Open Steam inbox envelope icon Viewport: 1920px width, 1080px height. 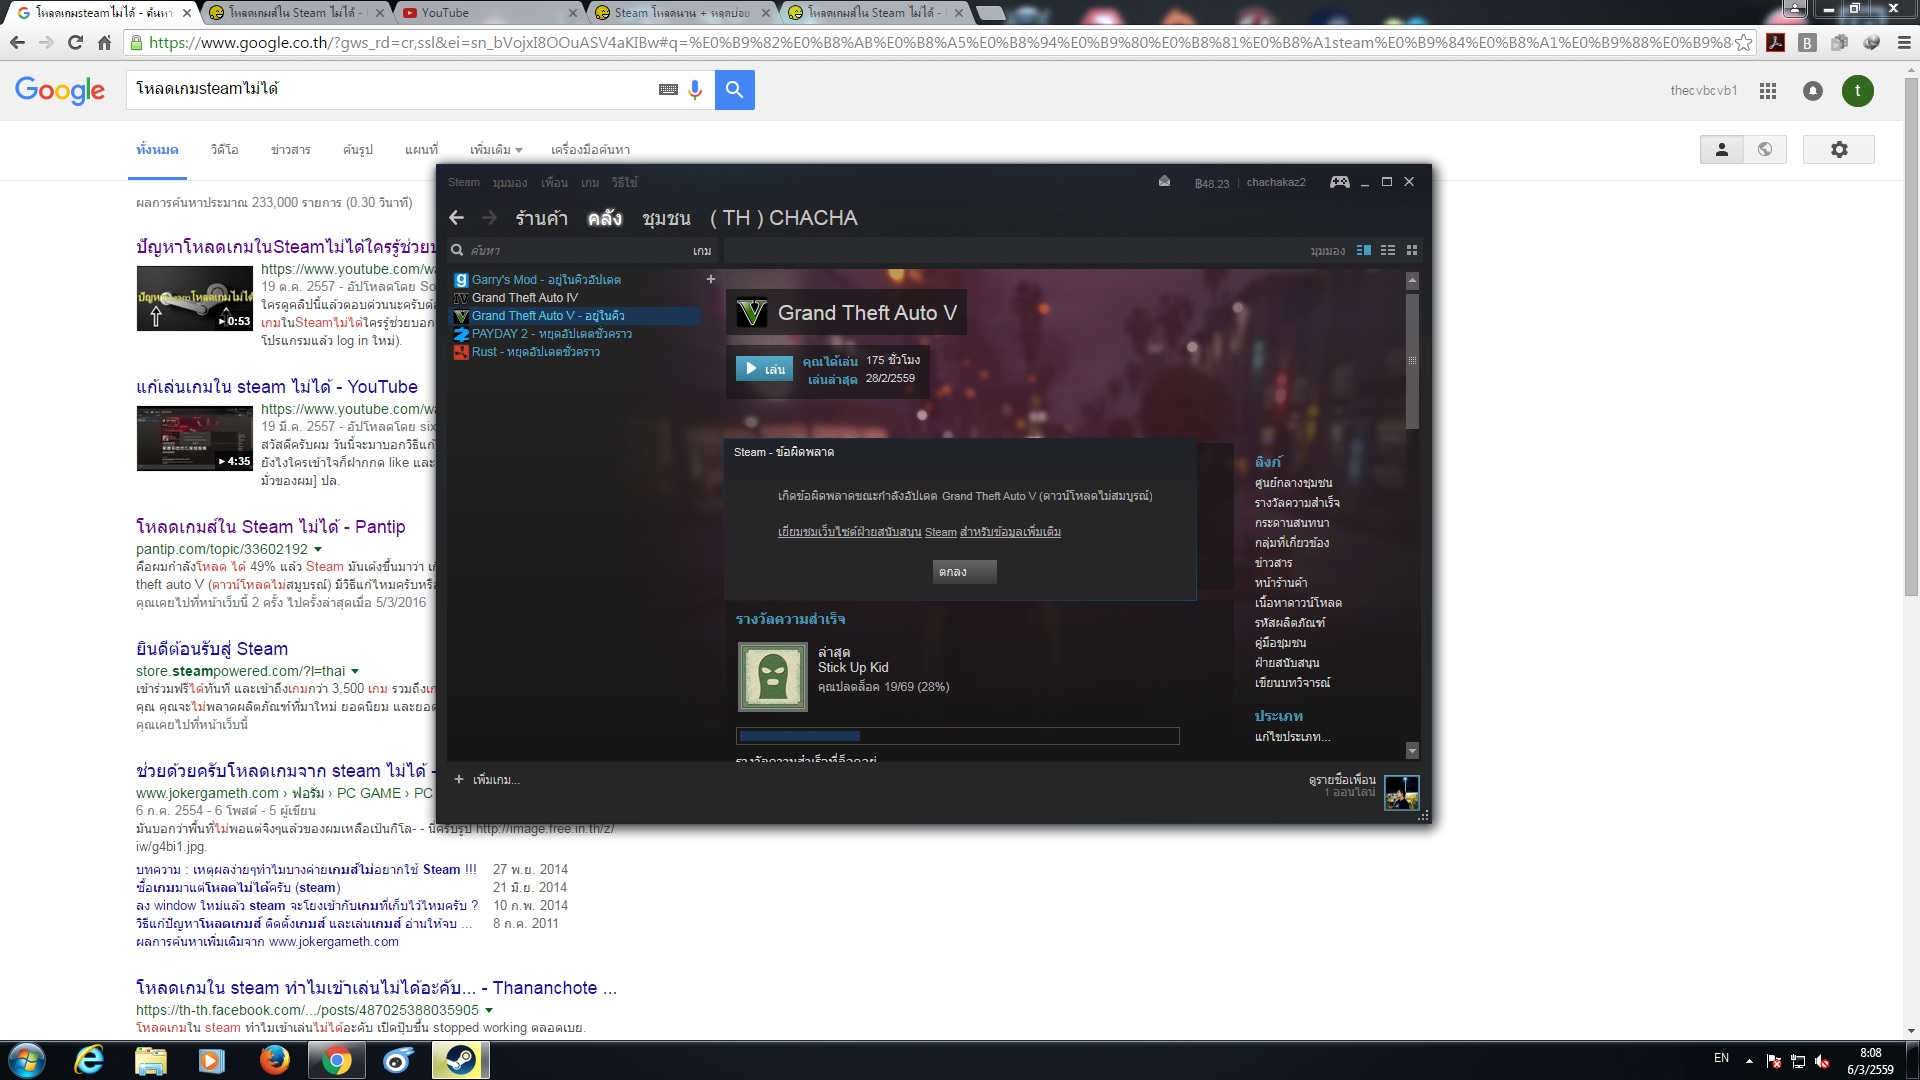coord(1164,182)
